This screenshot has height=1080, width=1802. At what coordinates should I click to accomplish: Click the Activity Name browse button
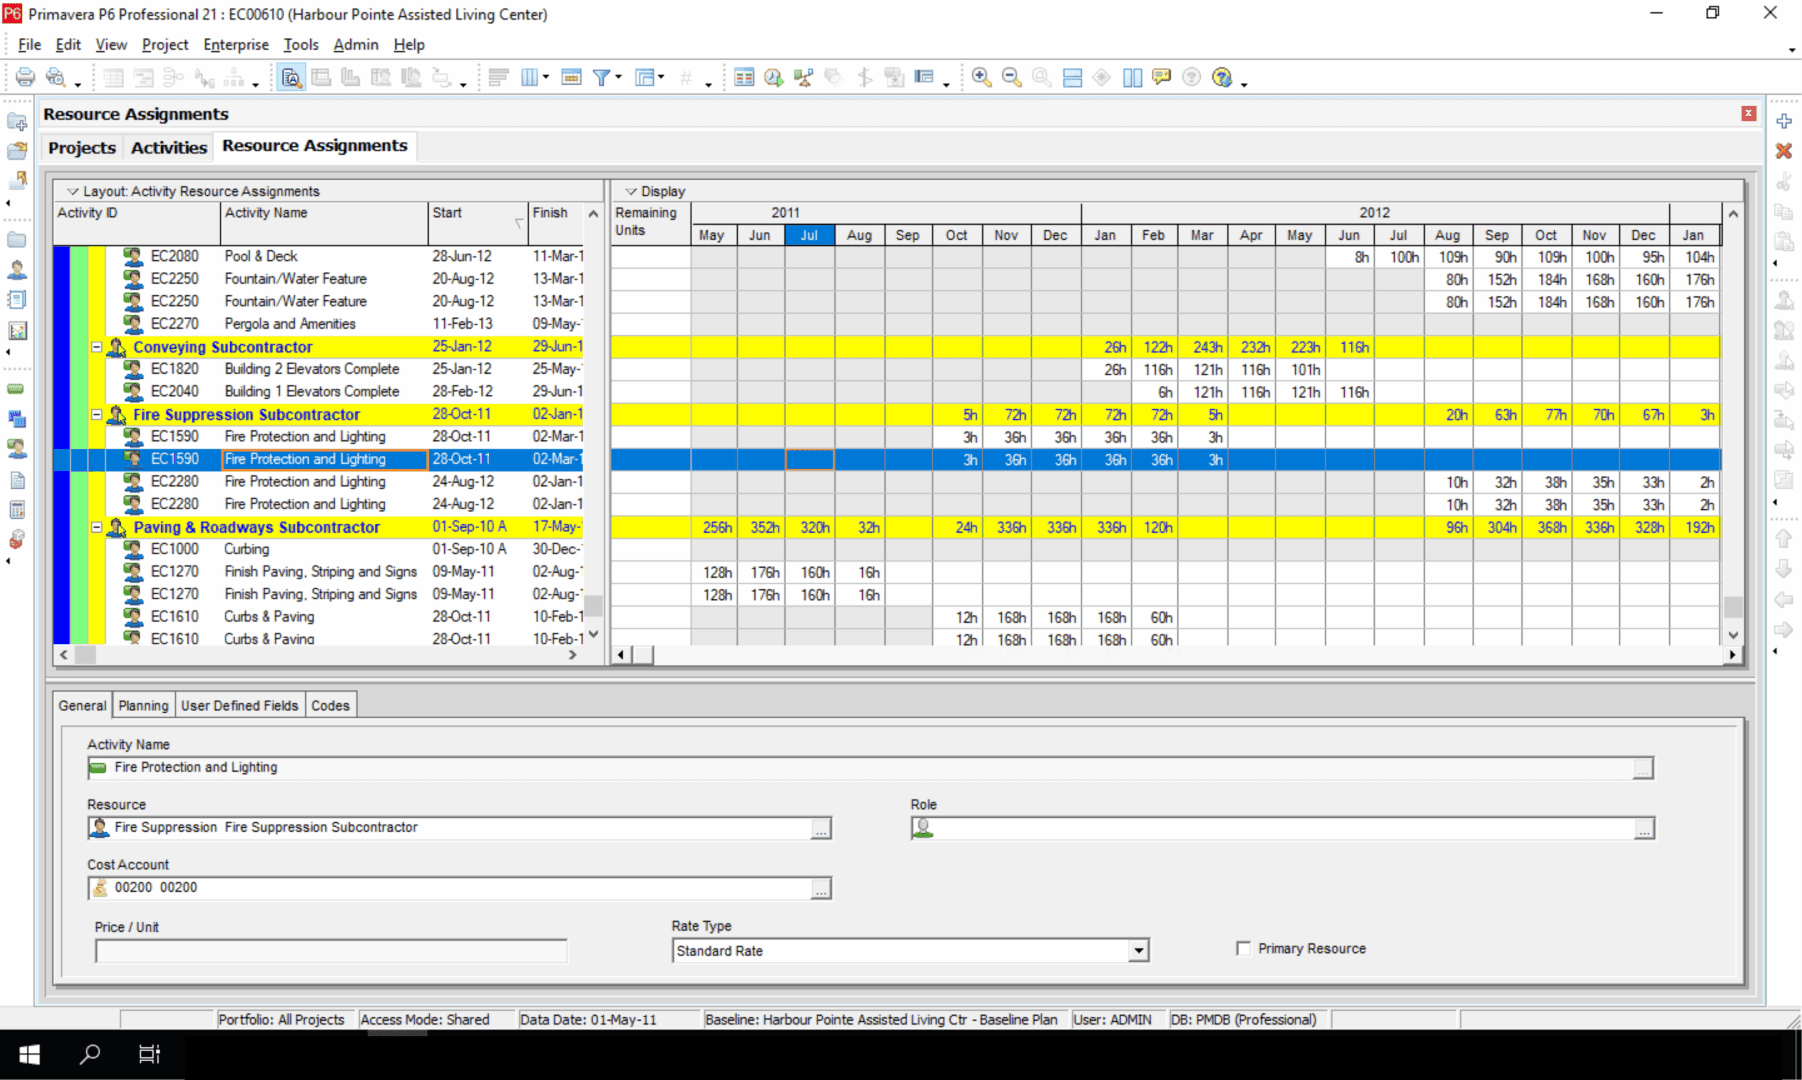coord(1643,769)
